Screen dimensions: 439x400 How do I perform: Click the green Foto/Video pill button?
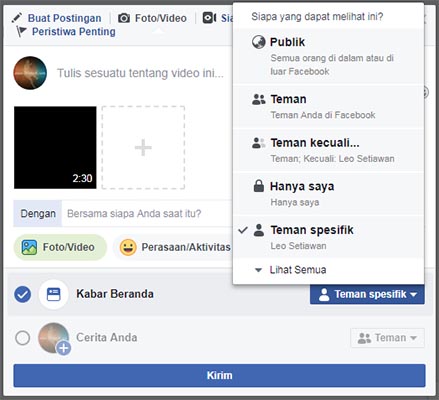click(x=60, y=247)
